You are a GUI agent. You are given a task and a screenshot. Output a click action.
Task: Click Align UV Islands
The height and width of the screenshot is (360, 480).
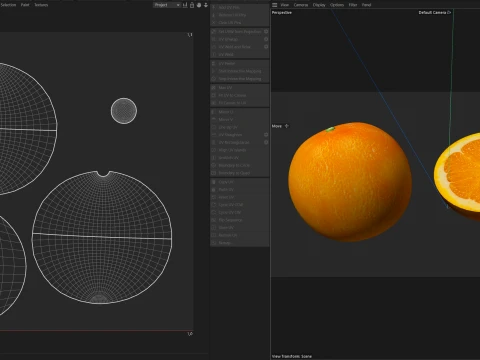click(x=239, y=150)
